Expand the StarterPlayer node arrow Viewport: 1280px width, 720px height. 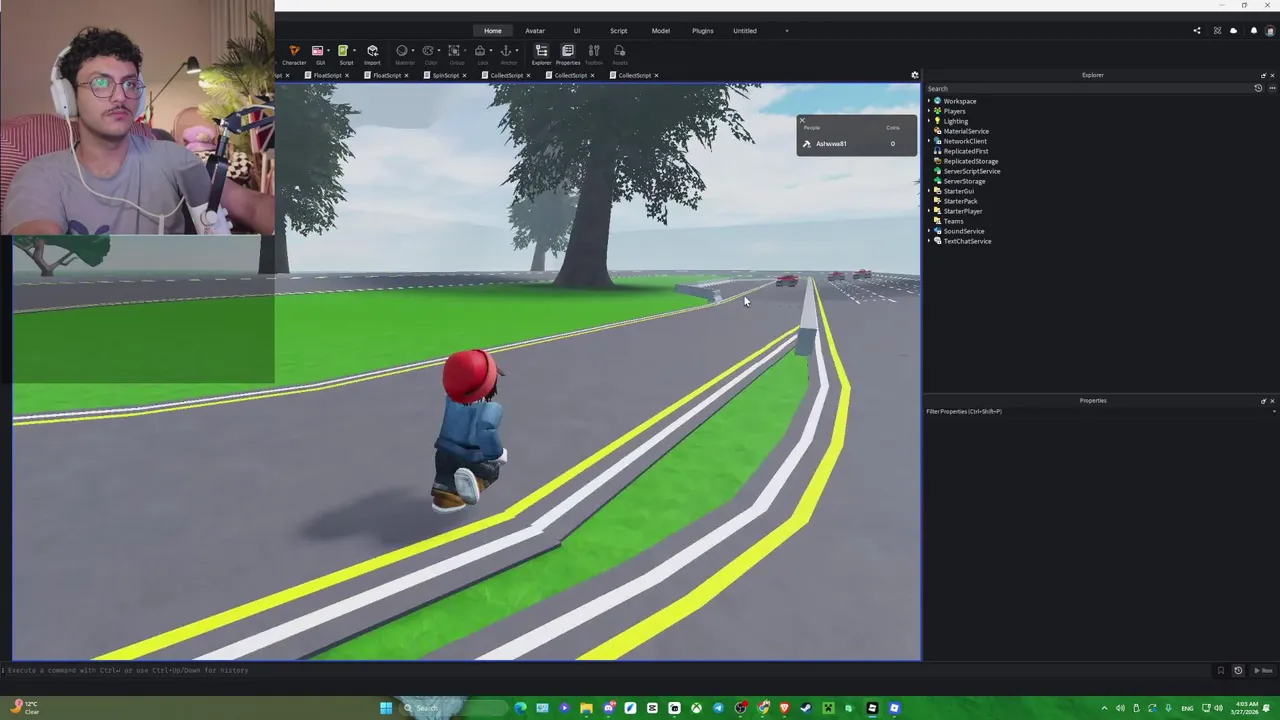[x=929, y=211]
